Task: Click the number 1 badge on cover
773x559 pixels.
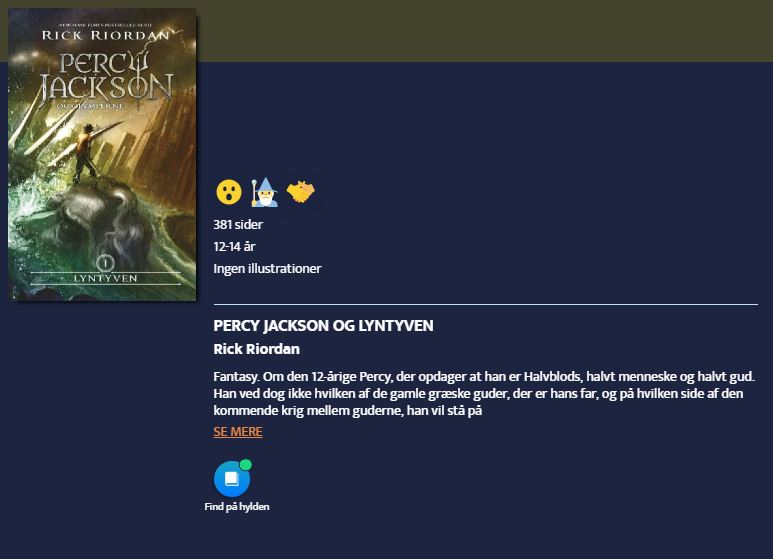Action: pyautogui.click(x=105, y=263)
